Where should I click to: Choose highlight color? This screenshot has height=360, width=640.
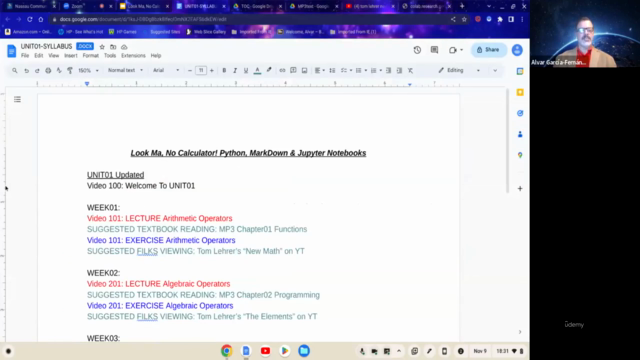pos(269,71)
